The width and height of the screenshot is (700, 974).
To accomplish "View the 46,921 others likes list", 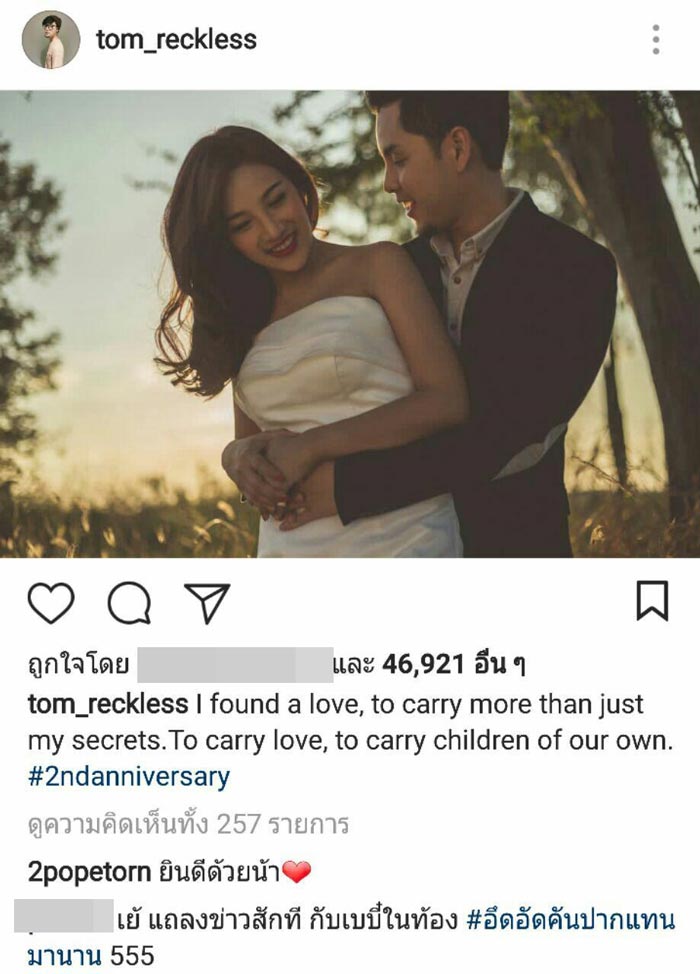I will coord(455,665).
